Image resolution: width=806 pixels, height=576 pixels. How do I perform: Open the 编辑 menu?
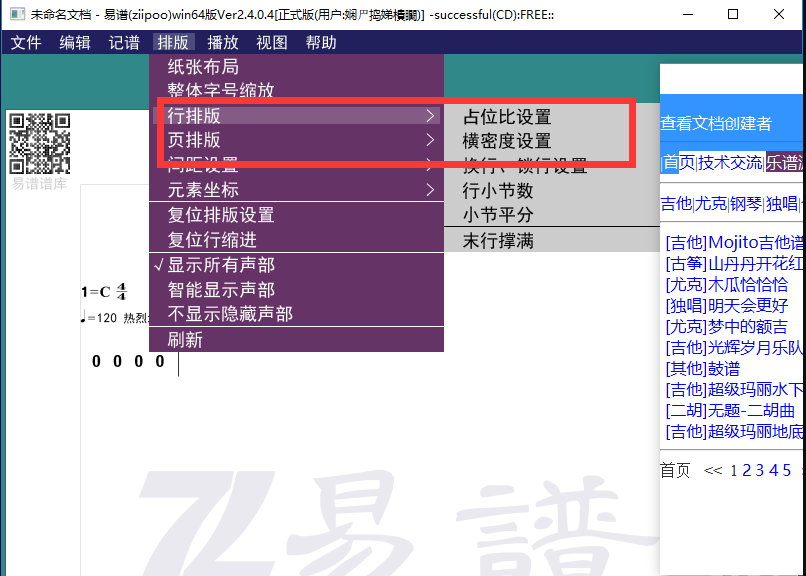click(75, 42)
